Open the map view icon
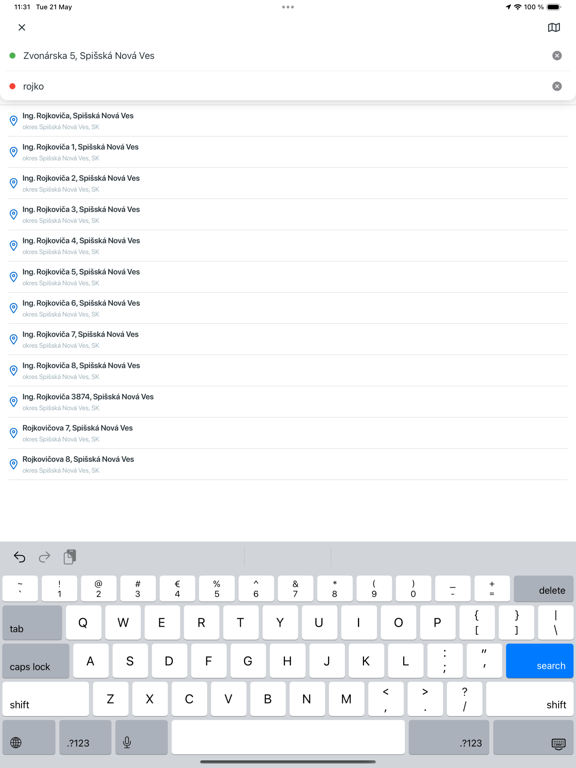Viewport: 576px width, 768px height. click(553, 27)
